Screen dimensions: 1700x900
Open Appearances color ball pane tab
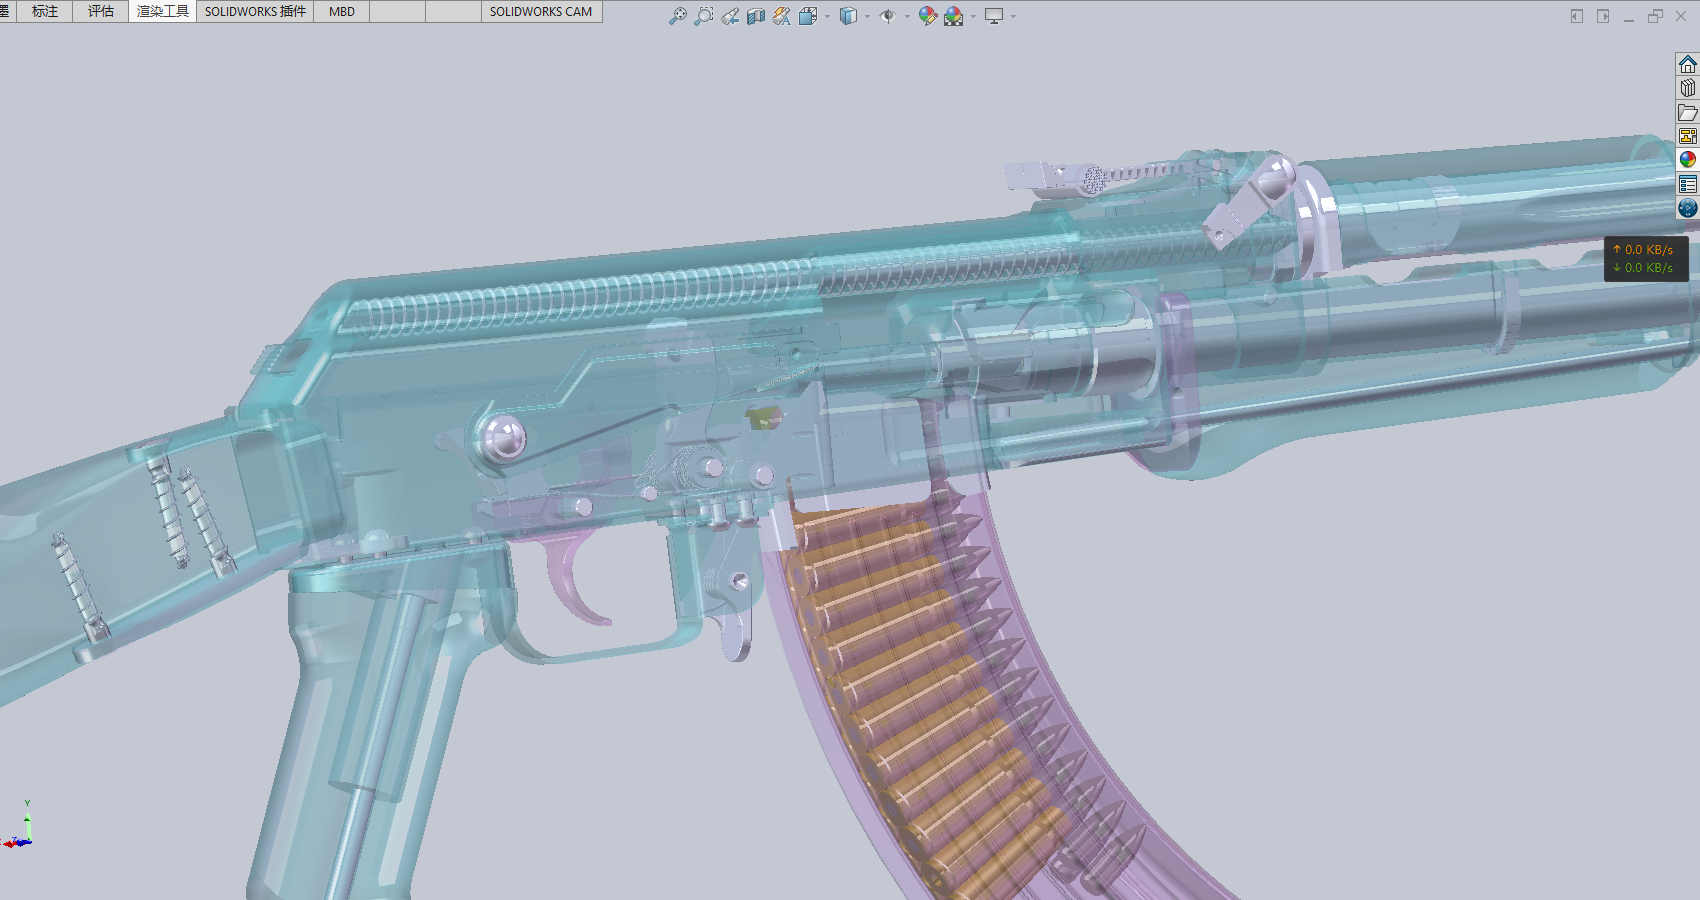tap(1688, 160)
